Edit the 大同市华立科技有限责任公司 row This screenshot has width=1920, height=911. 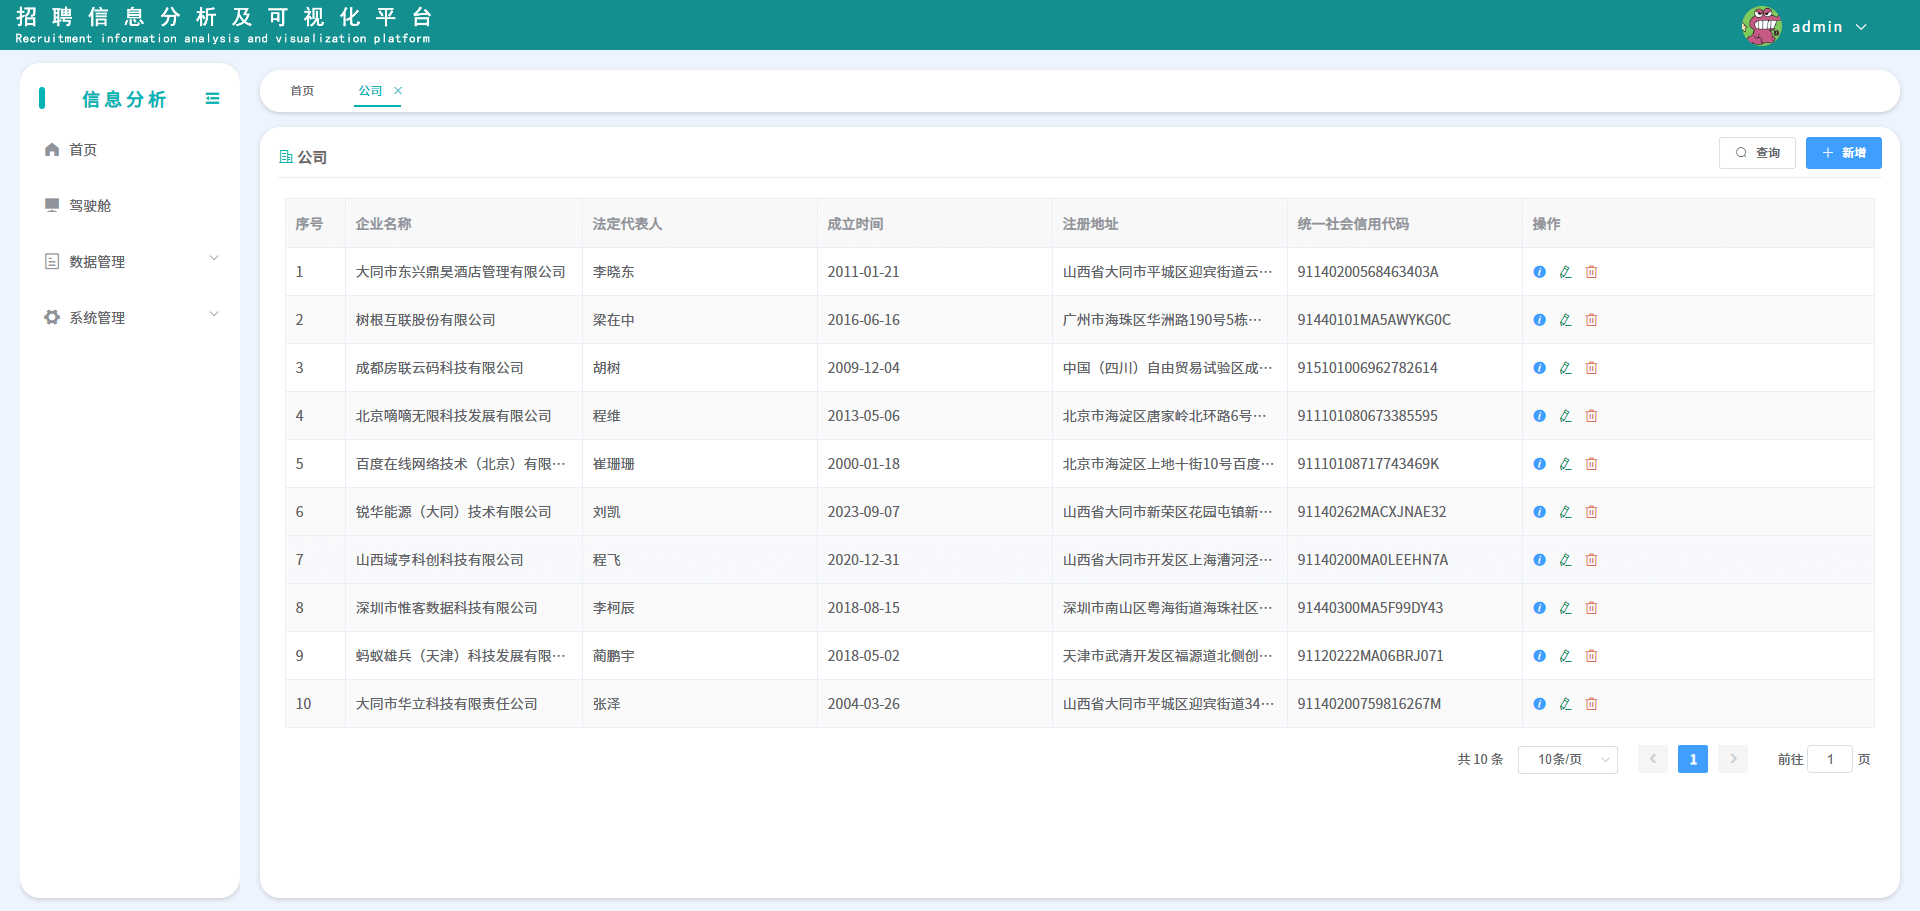point(1565,704)
